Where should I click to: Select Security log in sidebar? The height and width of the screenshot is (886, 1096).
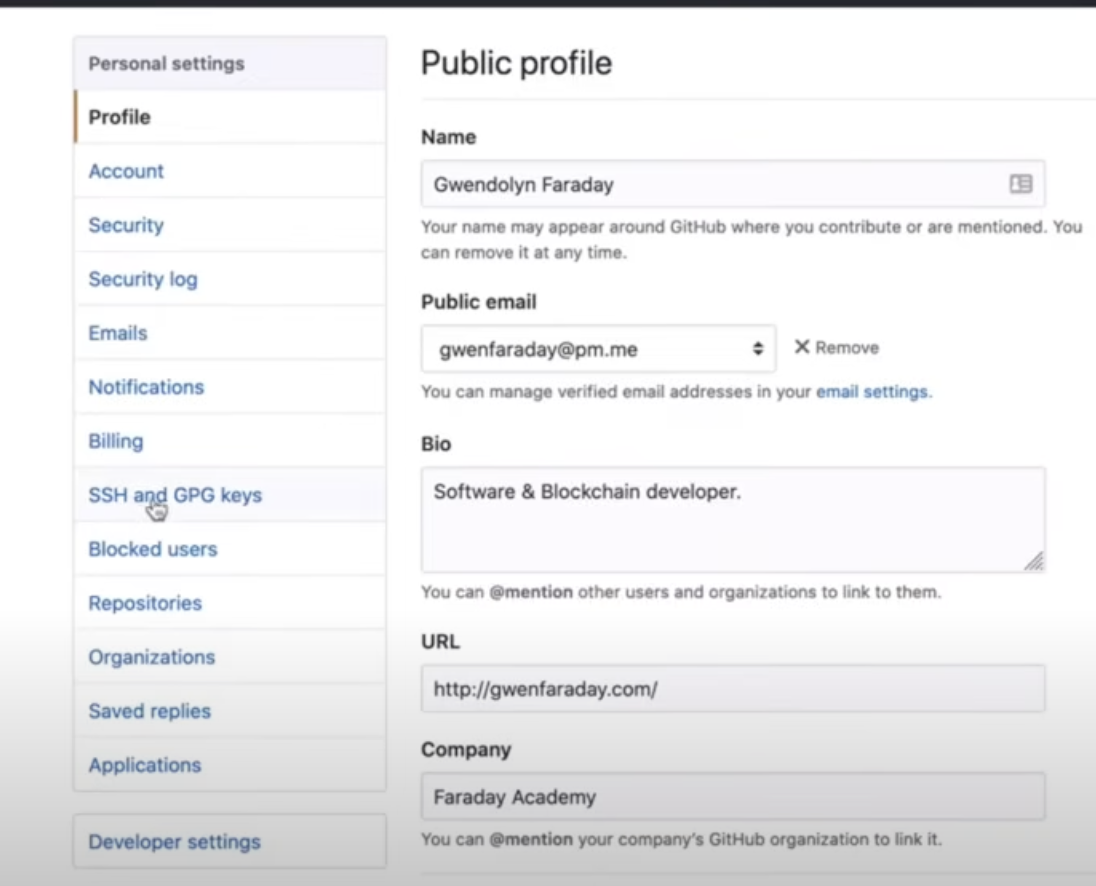[x=143, y=279]
